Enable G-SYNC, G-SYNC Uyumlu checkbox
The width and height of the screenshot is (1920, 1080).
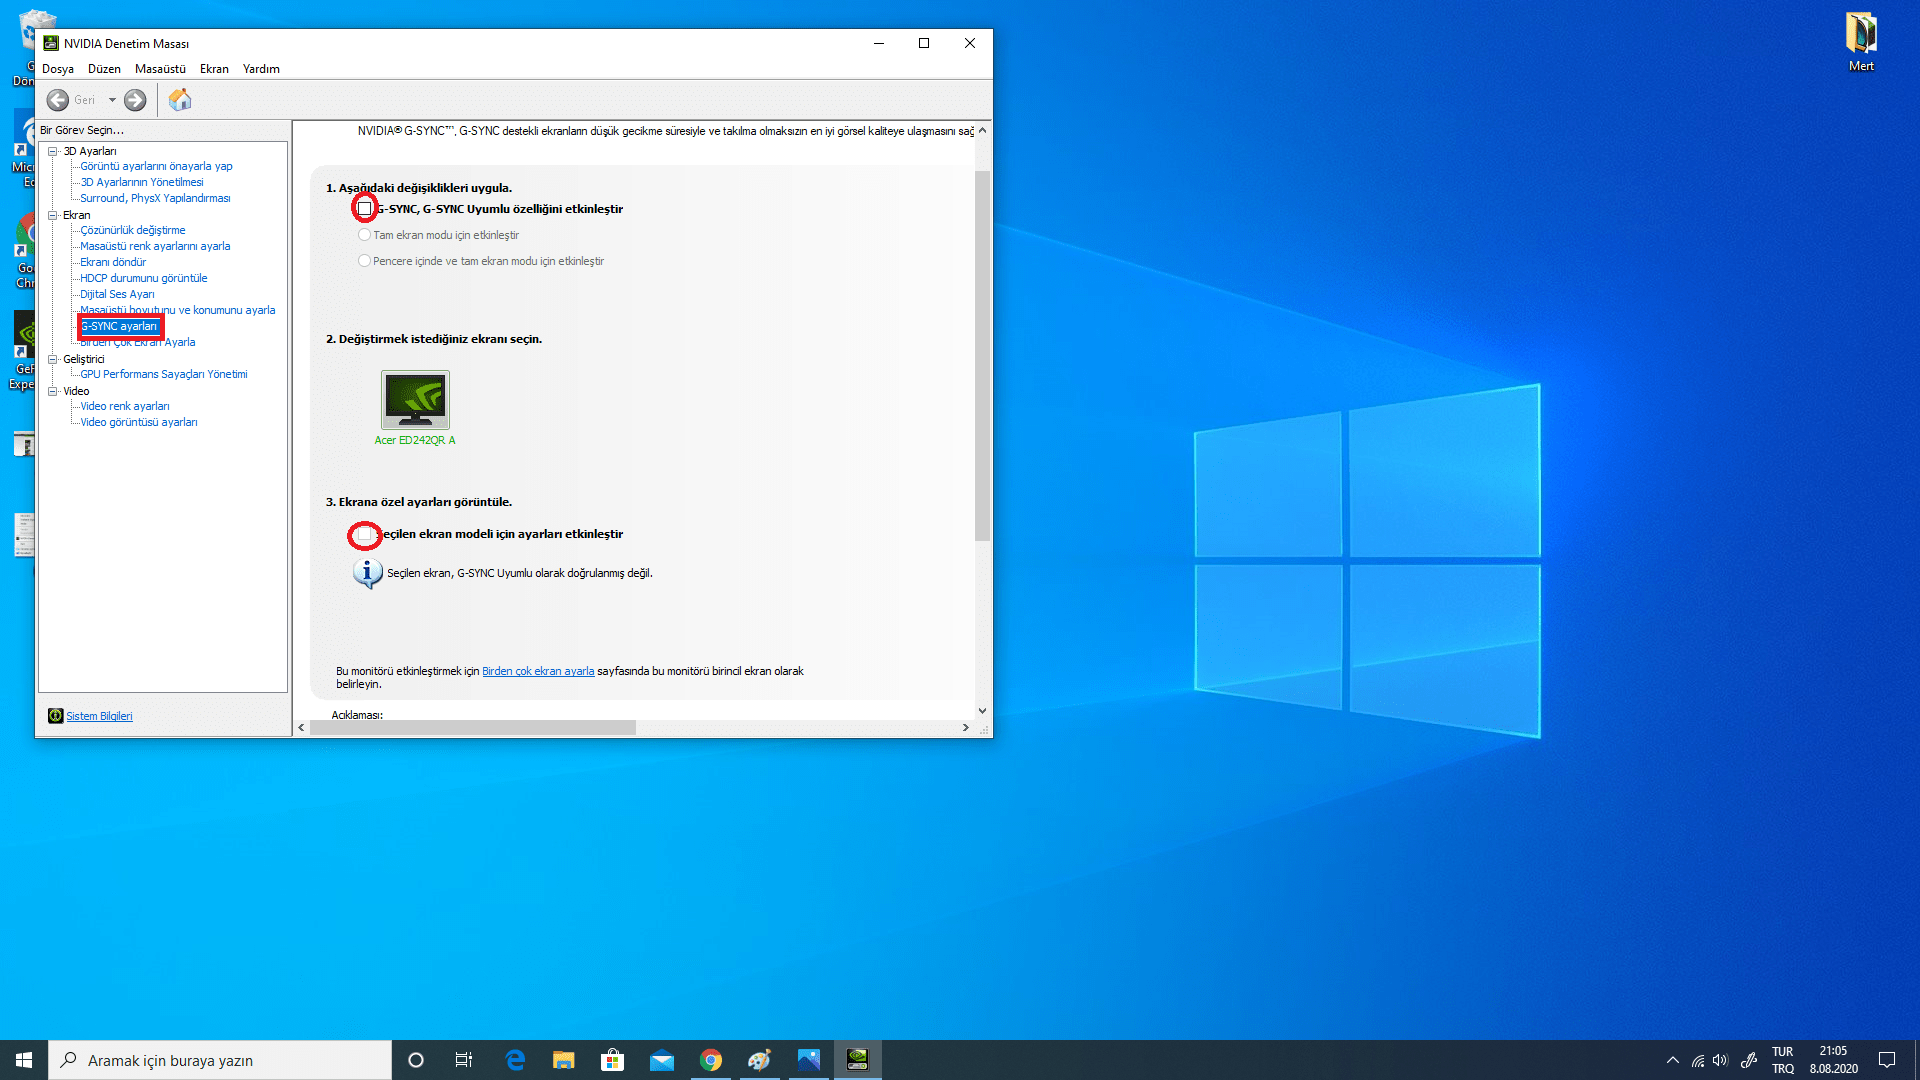pyautogui.click(x=365, y=208)
